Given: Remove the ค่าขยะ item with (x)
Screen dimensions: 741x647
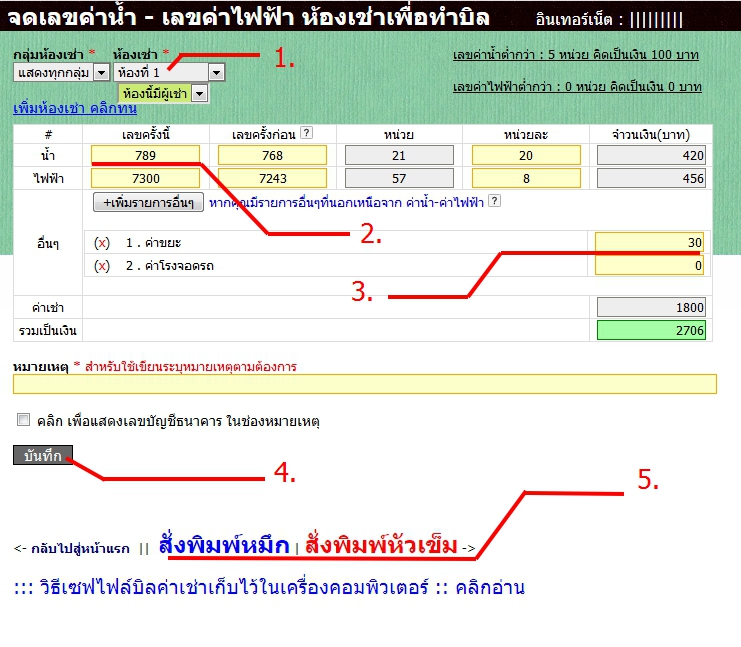Looking at the screenshot, I should (x=101, y=243).
